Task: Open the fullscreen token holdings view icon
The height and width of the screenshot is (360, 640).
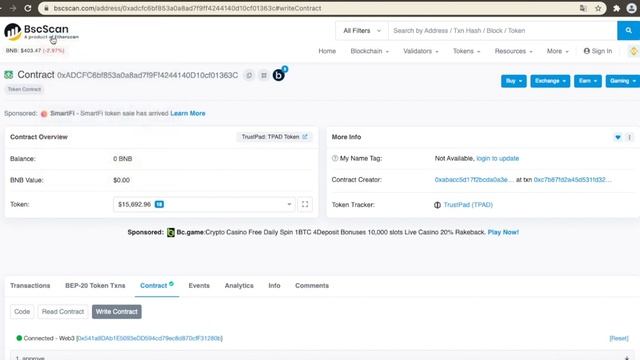Action: (305, 204)
